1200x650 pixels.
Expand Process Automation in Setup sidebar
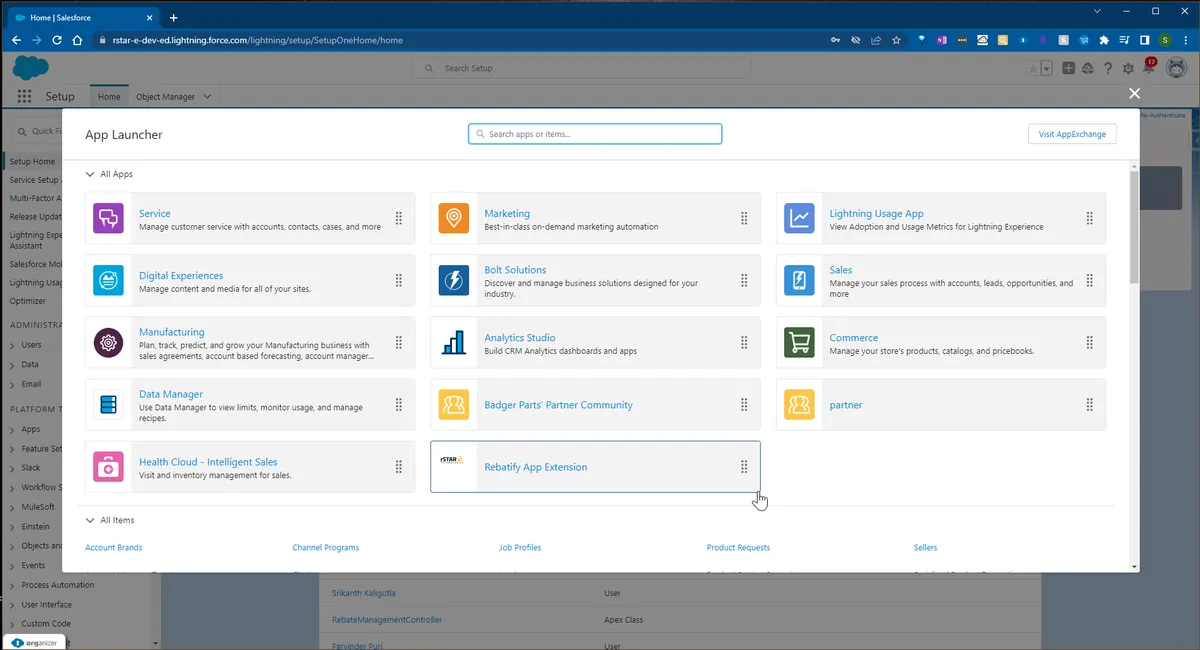coord(12,585)
